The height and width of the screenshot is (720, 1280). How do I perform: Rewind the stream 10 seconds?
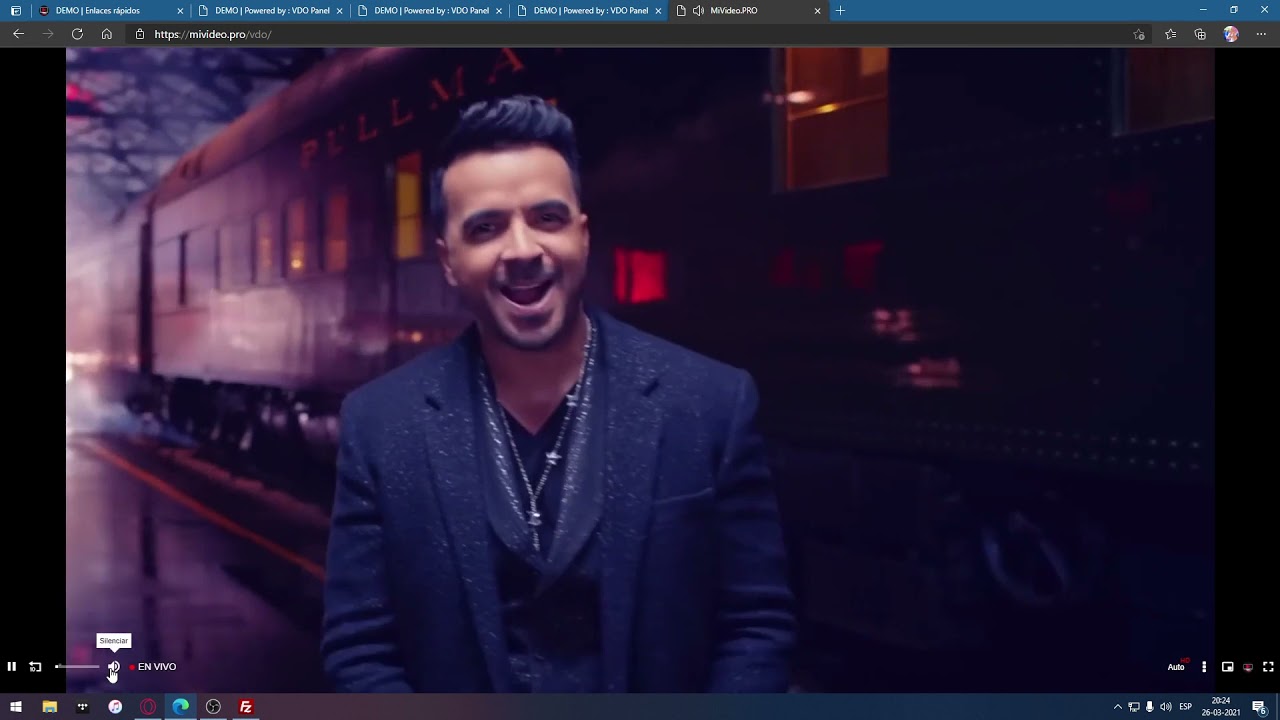click(35, 667)
